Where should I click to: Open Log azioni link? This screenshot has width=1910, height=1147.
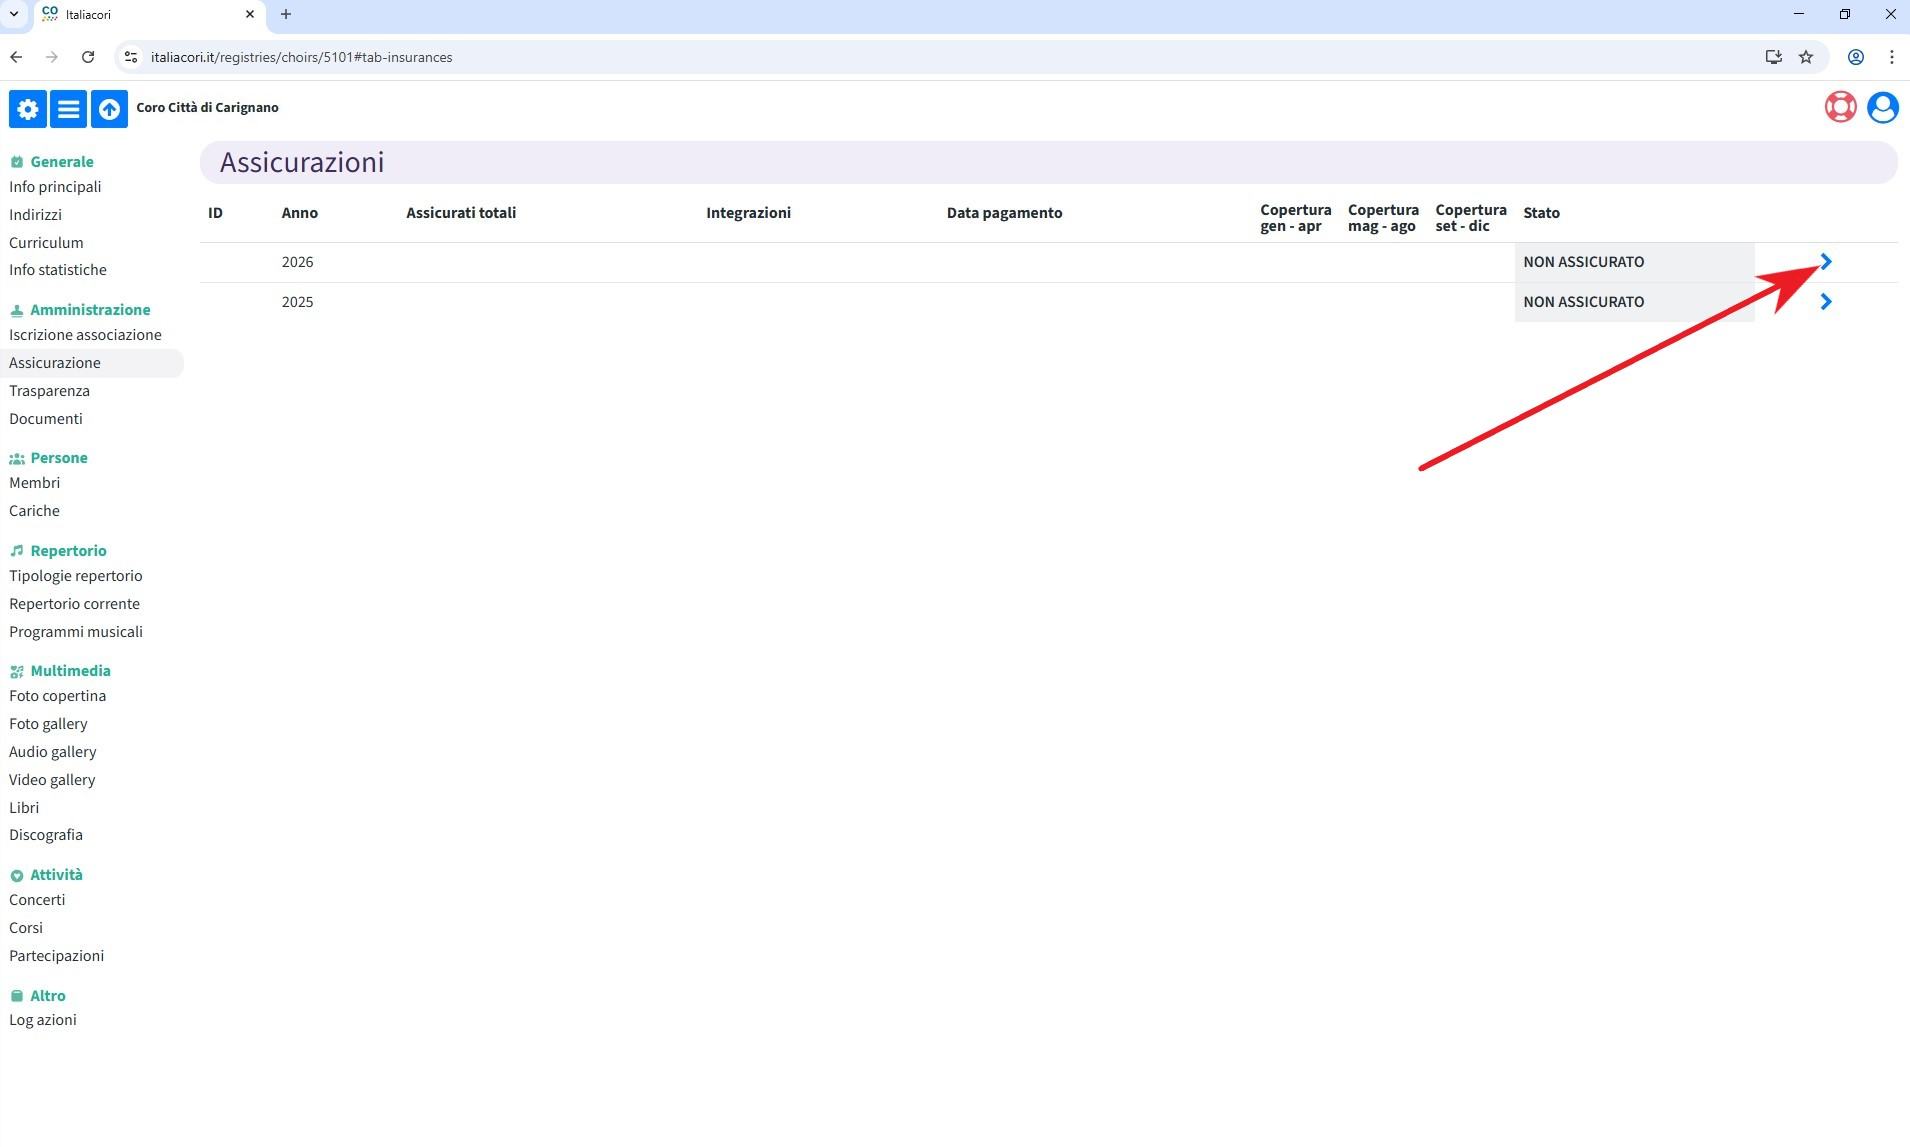(x=43, y=1020)
